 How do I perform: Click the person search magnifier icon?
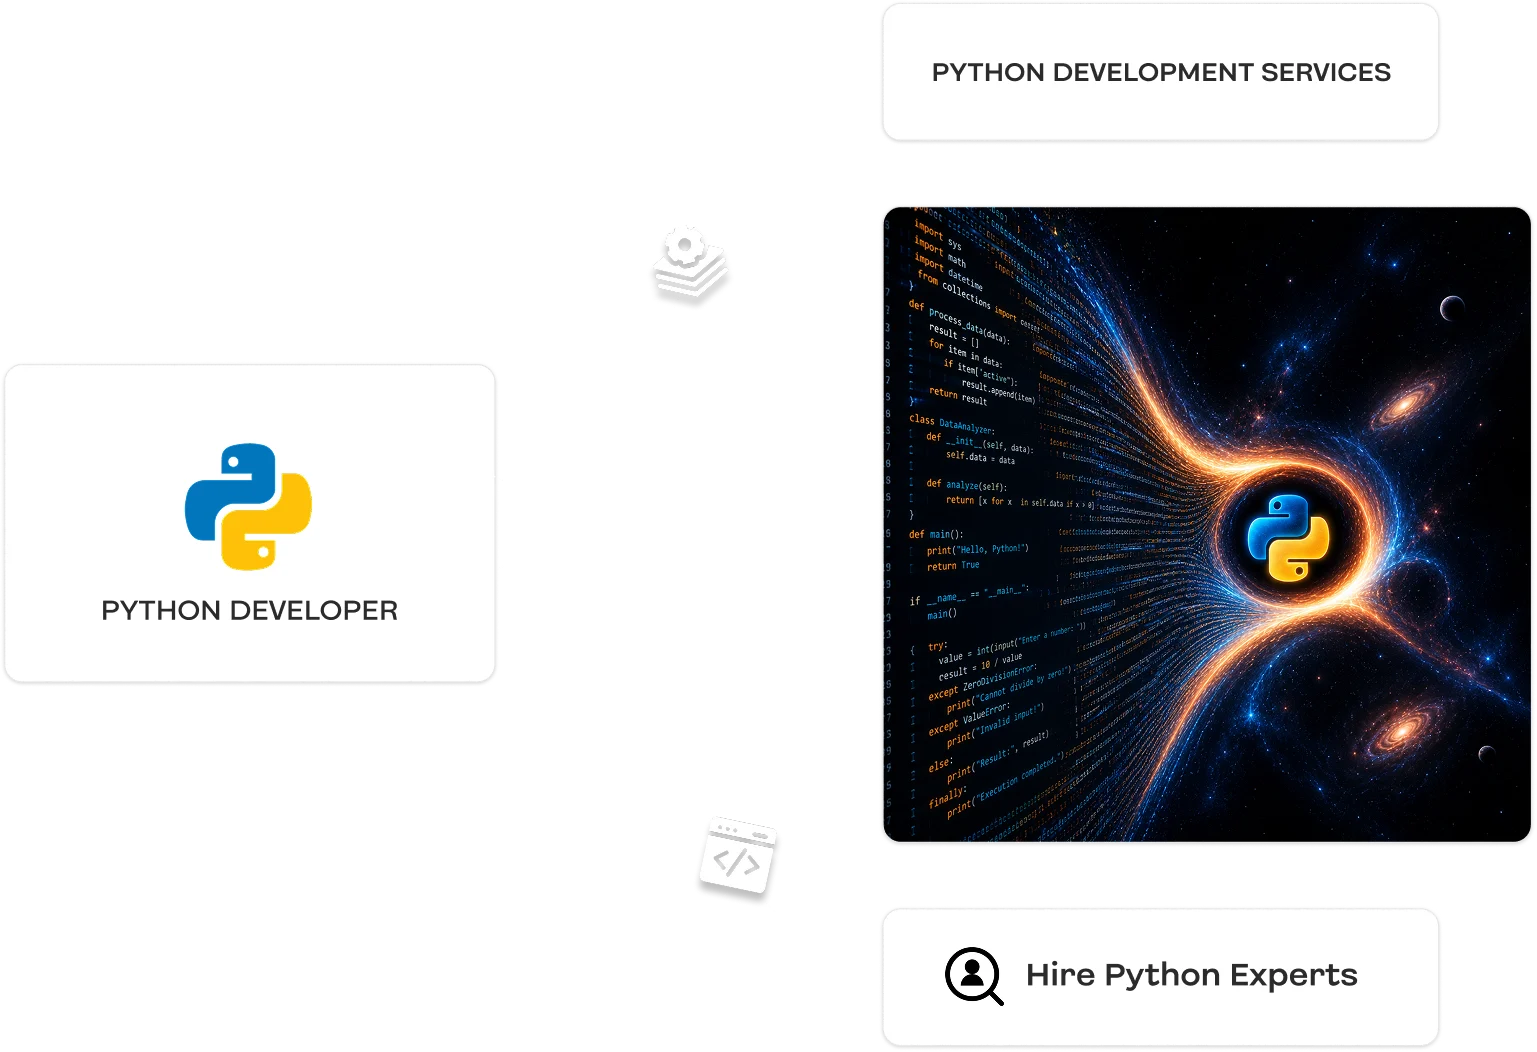tap(974, 976)
